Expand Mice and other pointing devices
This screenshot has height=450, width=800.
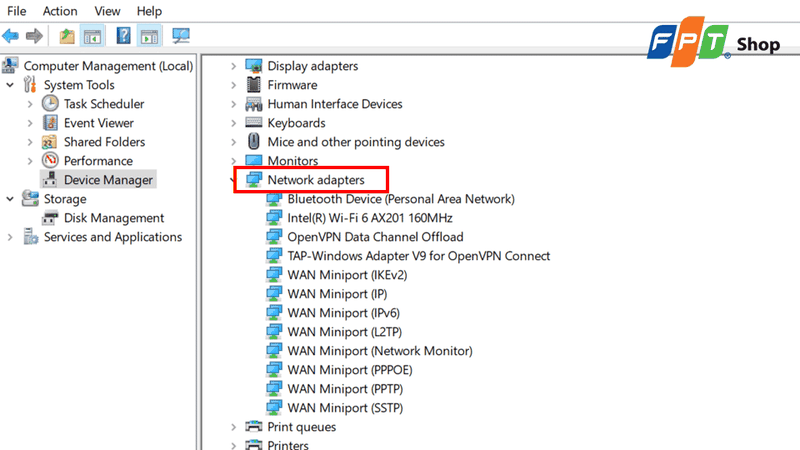coord(233,142)
